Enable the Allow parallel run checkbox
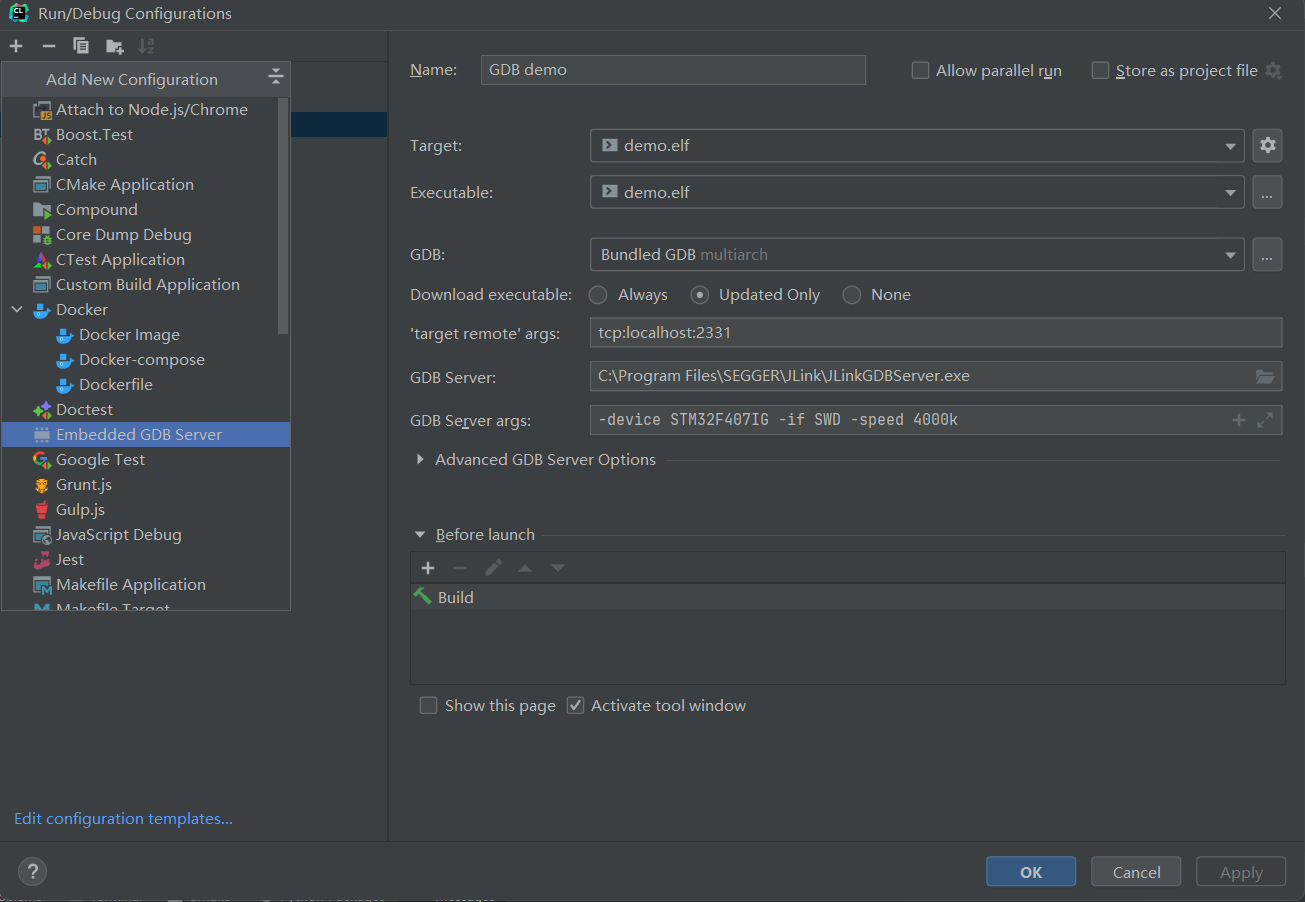The width and height of the screenshot is (1305, 902). pos(919,70)
